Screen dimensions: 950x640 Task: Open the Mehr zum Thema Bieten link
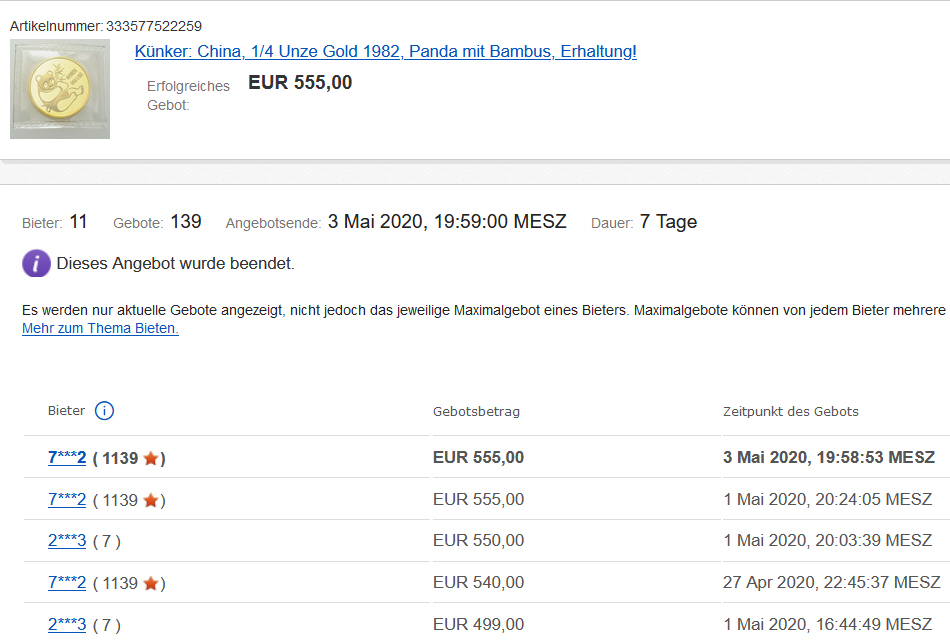point(100,328)
